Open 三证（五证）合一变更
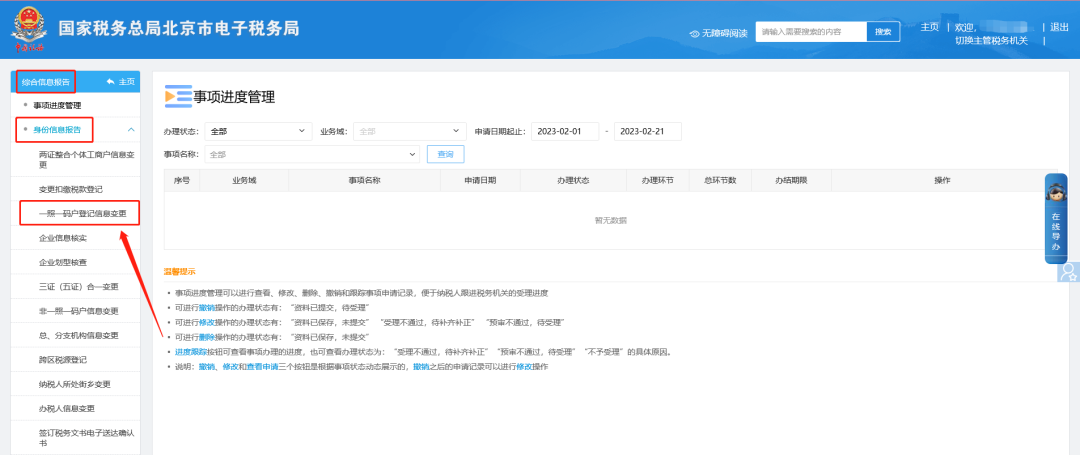Screen dimensions: 1080x455 (x=79, y=286)
